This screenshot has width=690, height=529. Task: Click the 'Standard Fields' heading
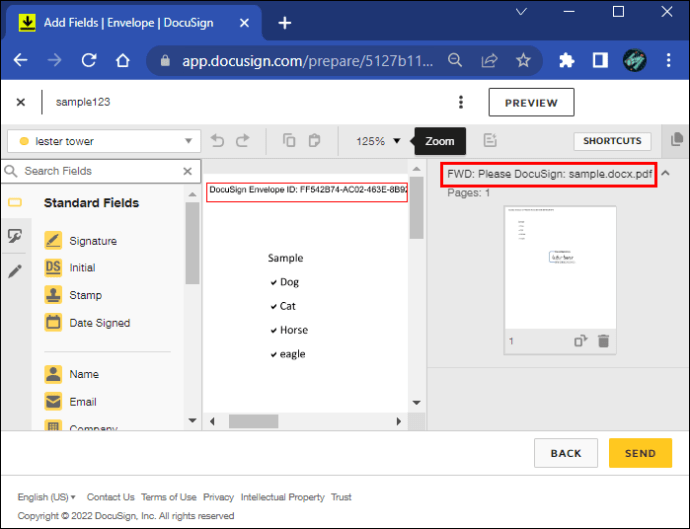point(91,203)
